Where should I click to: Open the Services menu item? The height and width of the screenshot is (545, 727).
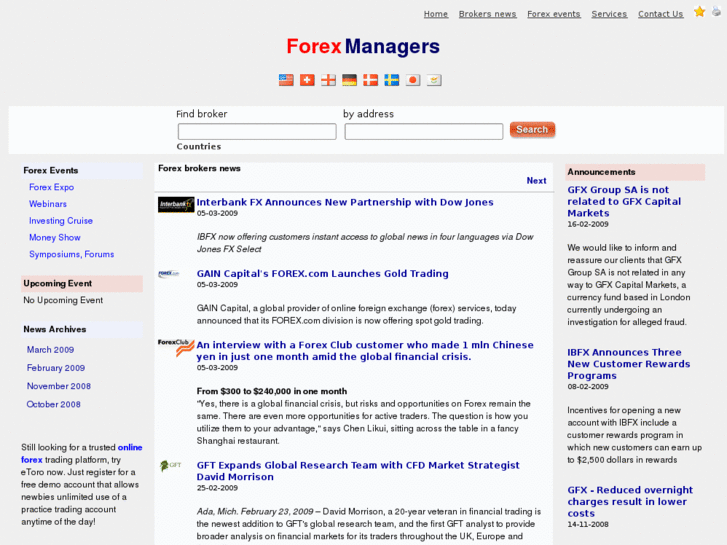click(609, 14)
